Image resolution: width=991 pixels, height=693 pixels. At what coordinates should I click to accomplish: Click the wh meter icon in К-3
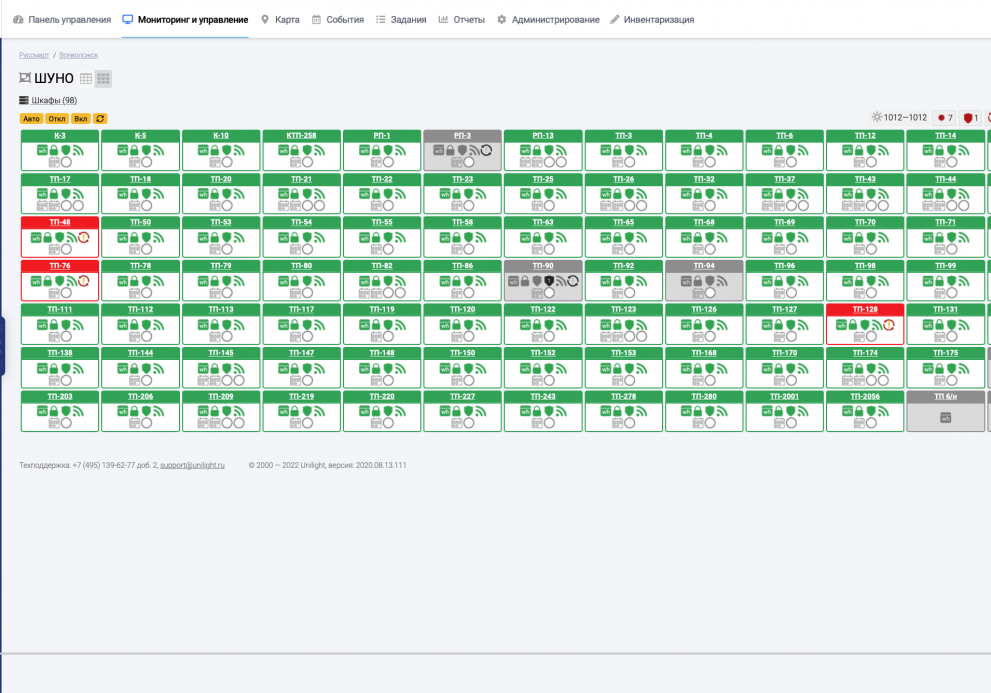[x=43, y=150]
